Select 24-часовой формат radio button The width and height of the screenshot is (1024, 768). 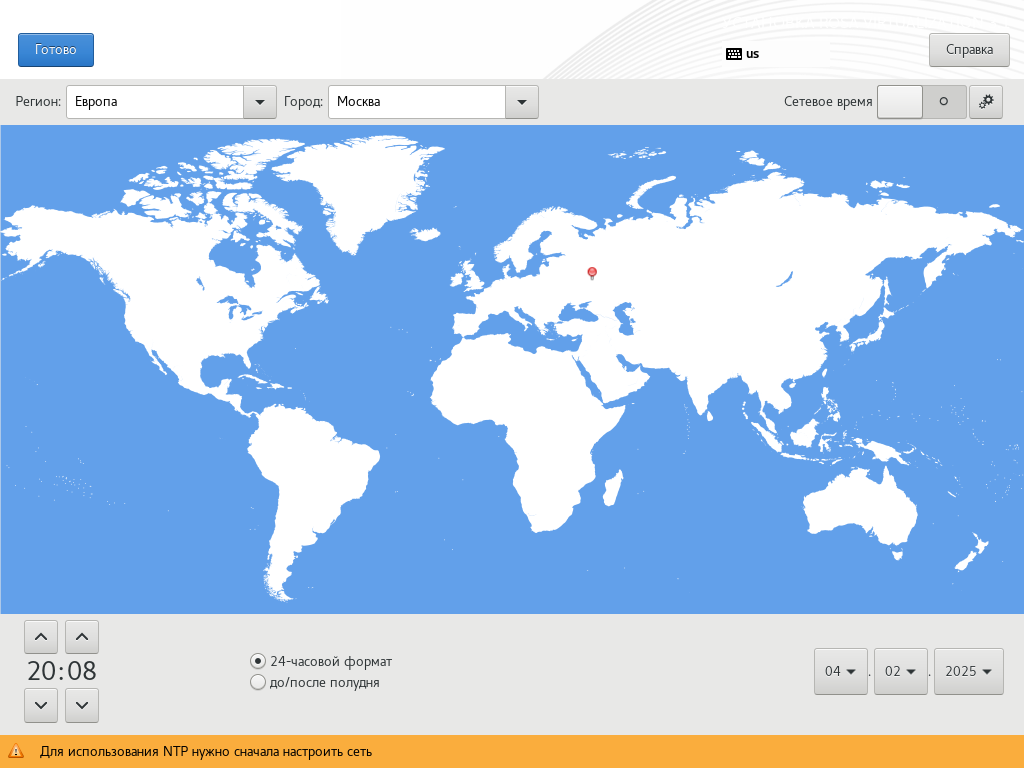(258, 661)
